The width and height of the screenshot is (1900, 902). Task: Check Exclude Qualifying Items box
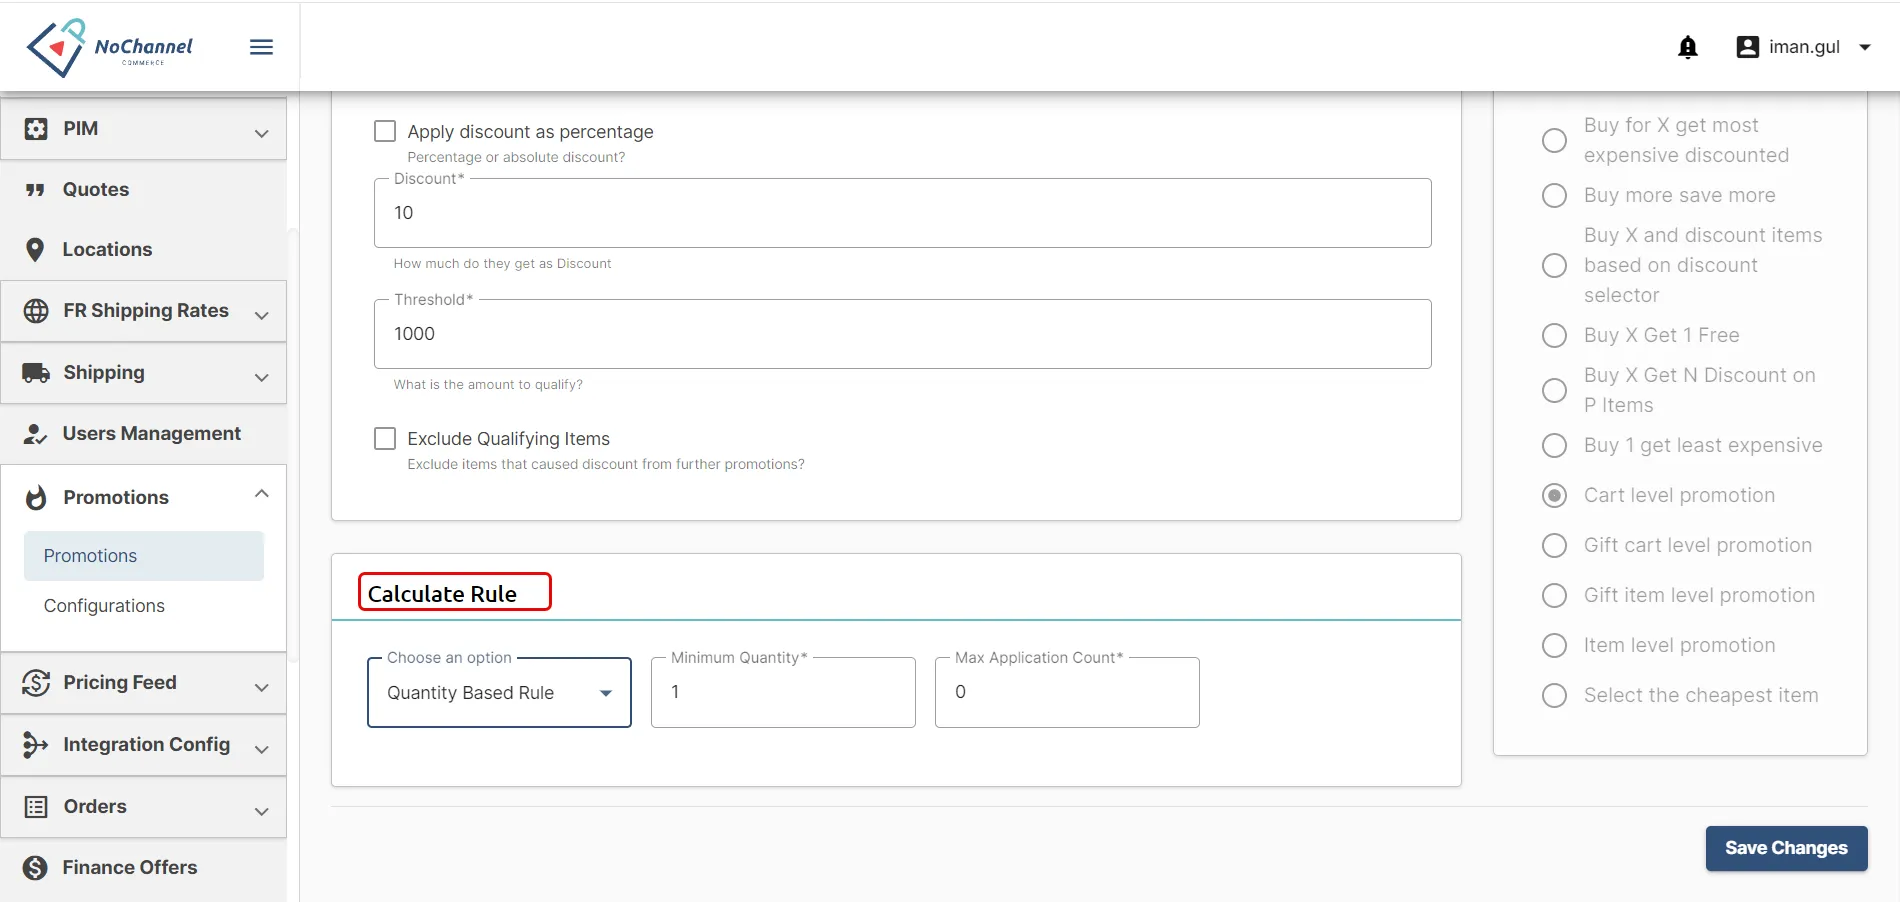tap(385, 438)
